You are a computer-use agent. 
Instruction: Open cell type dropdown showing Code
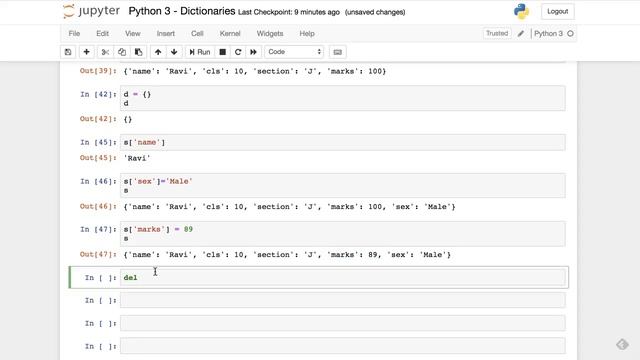pos(294,52)
